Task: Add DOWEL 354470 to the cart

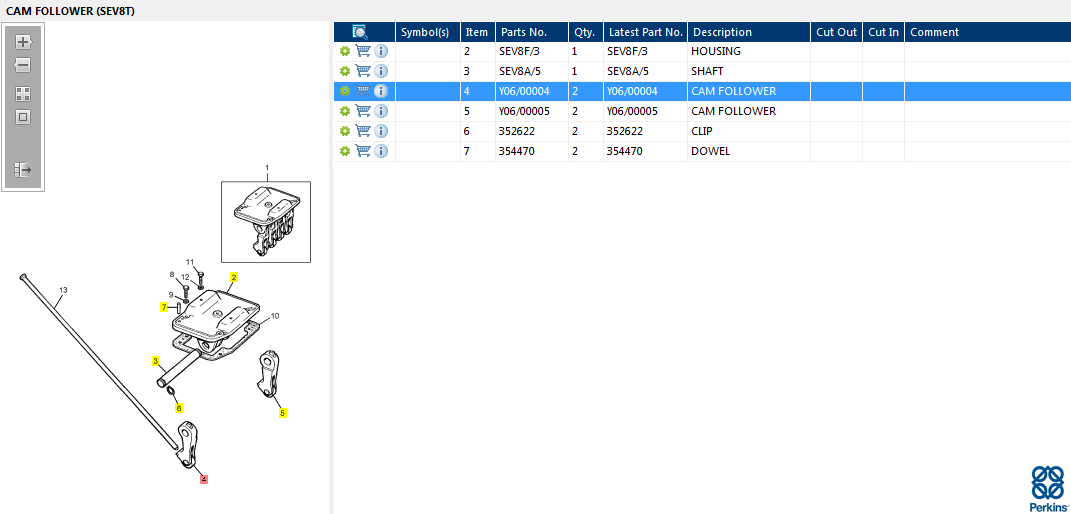Action: coord(363,151)
